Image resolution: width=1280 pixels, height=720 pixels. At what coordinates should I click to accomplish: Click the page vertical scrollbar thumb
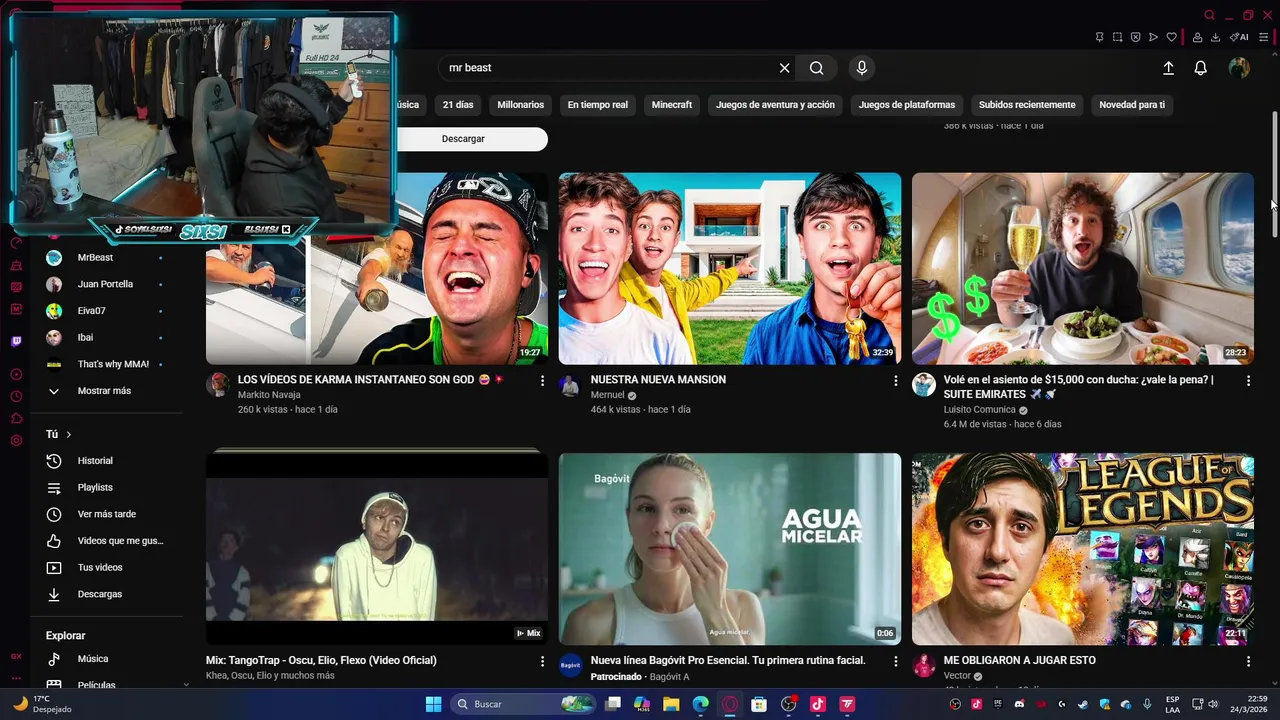point(1274,174)
